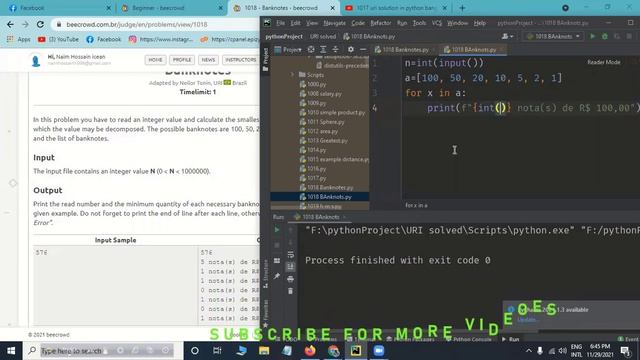The height and width of the screenshot is (360, 640).
Task: Open PyCharm from the taskbar
Action: coord(356,351)
